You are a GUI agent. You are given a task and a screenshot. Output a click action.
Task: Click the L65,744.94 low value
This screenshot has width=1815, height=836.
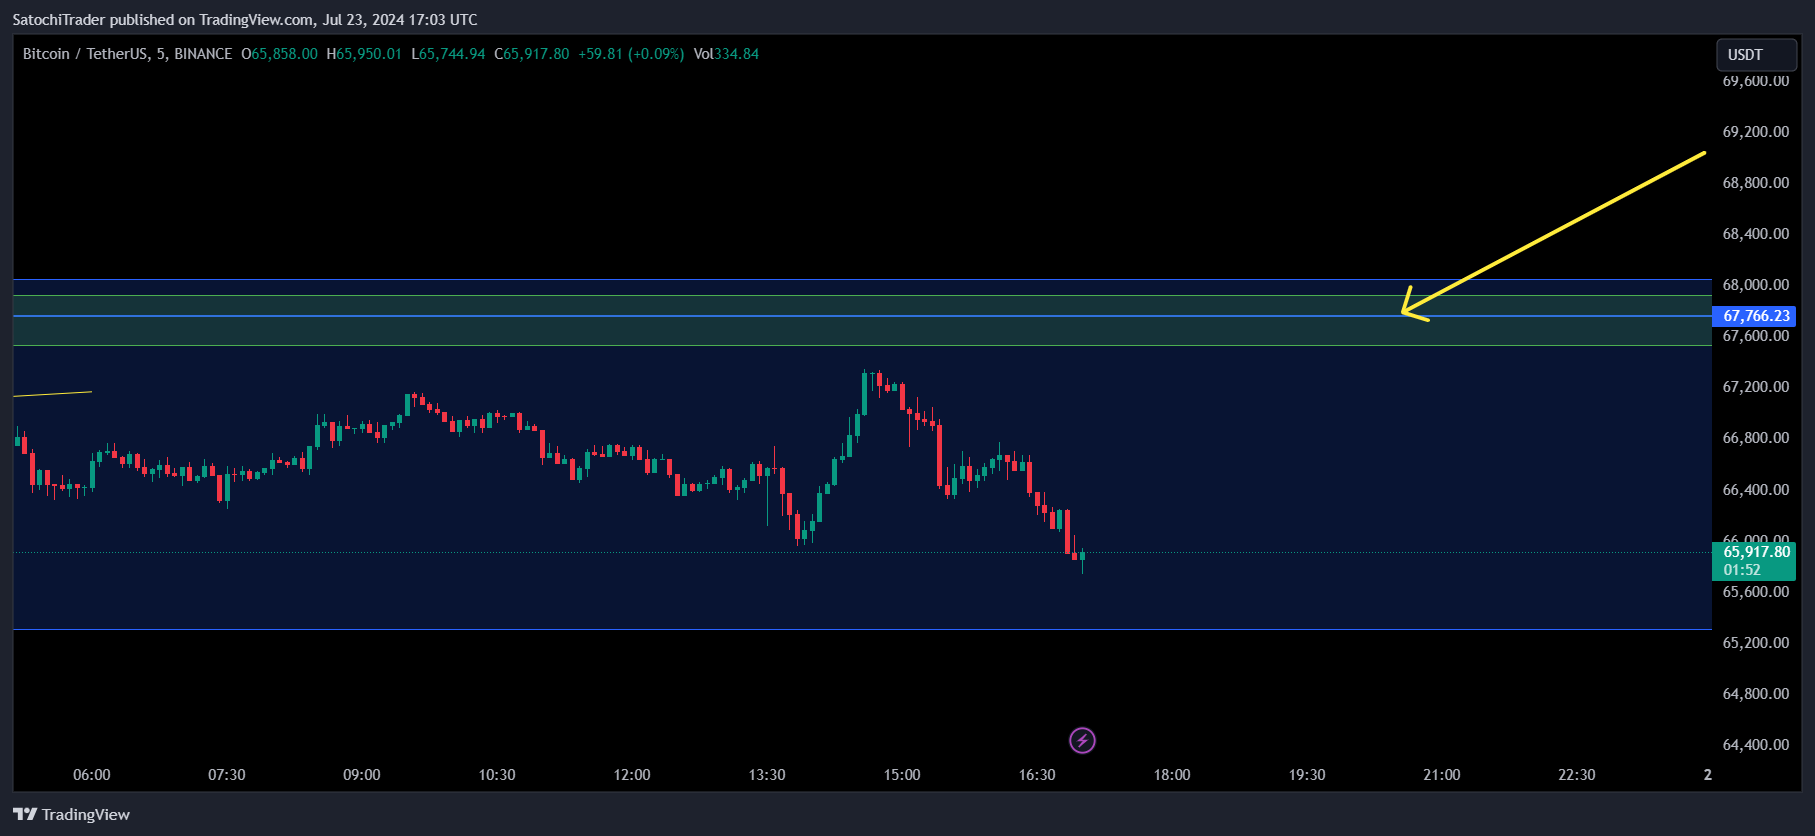pos(448,54)
